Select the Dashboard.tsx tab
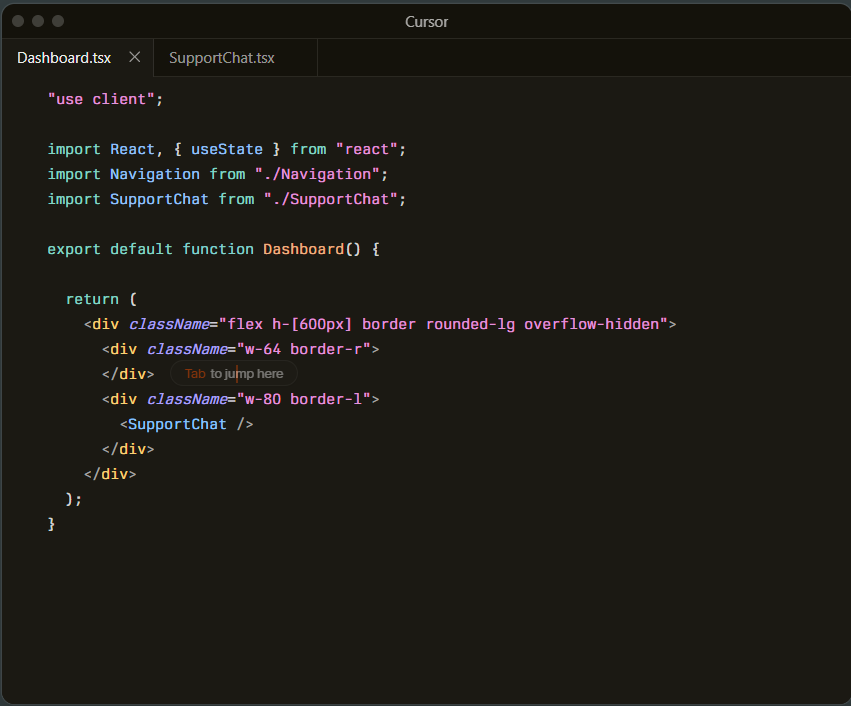Screen dimensions: 851x706 (64, 58)
